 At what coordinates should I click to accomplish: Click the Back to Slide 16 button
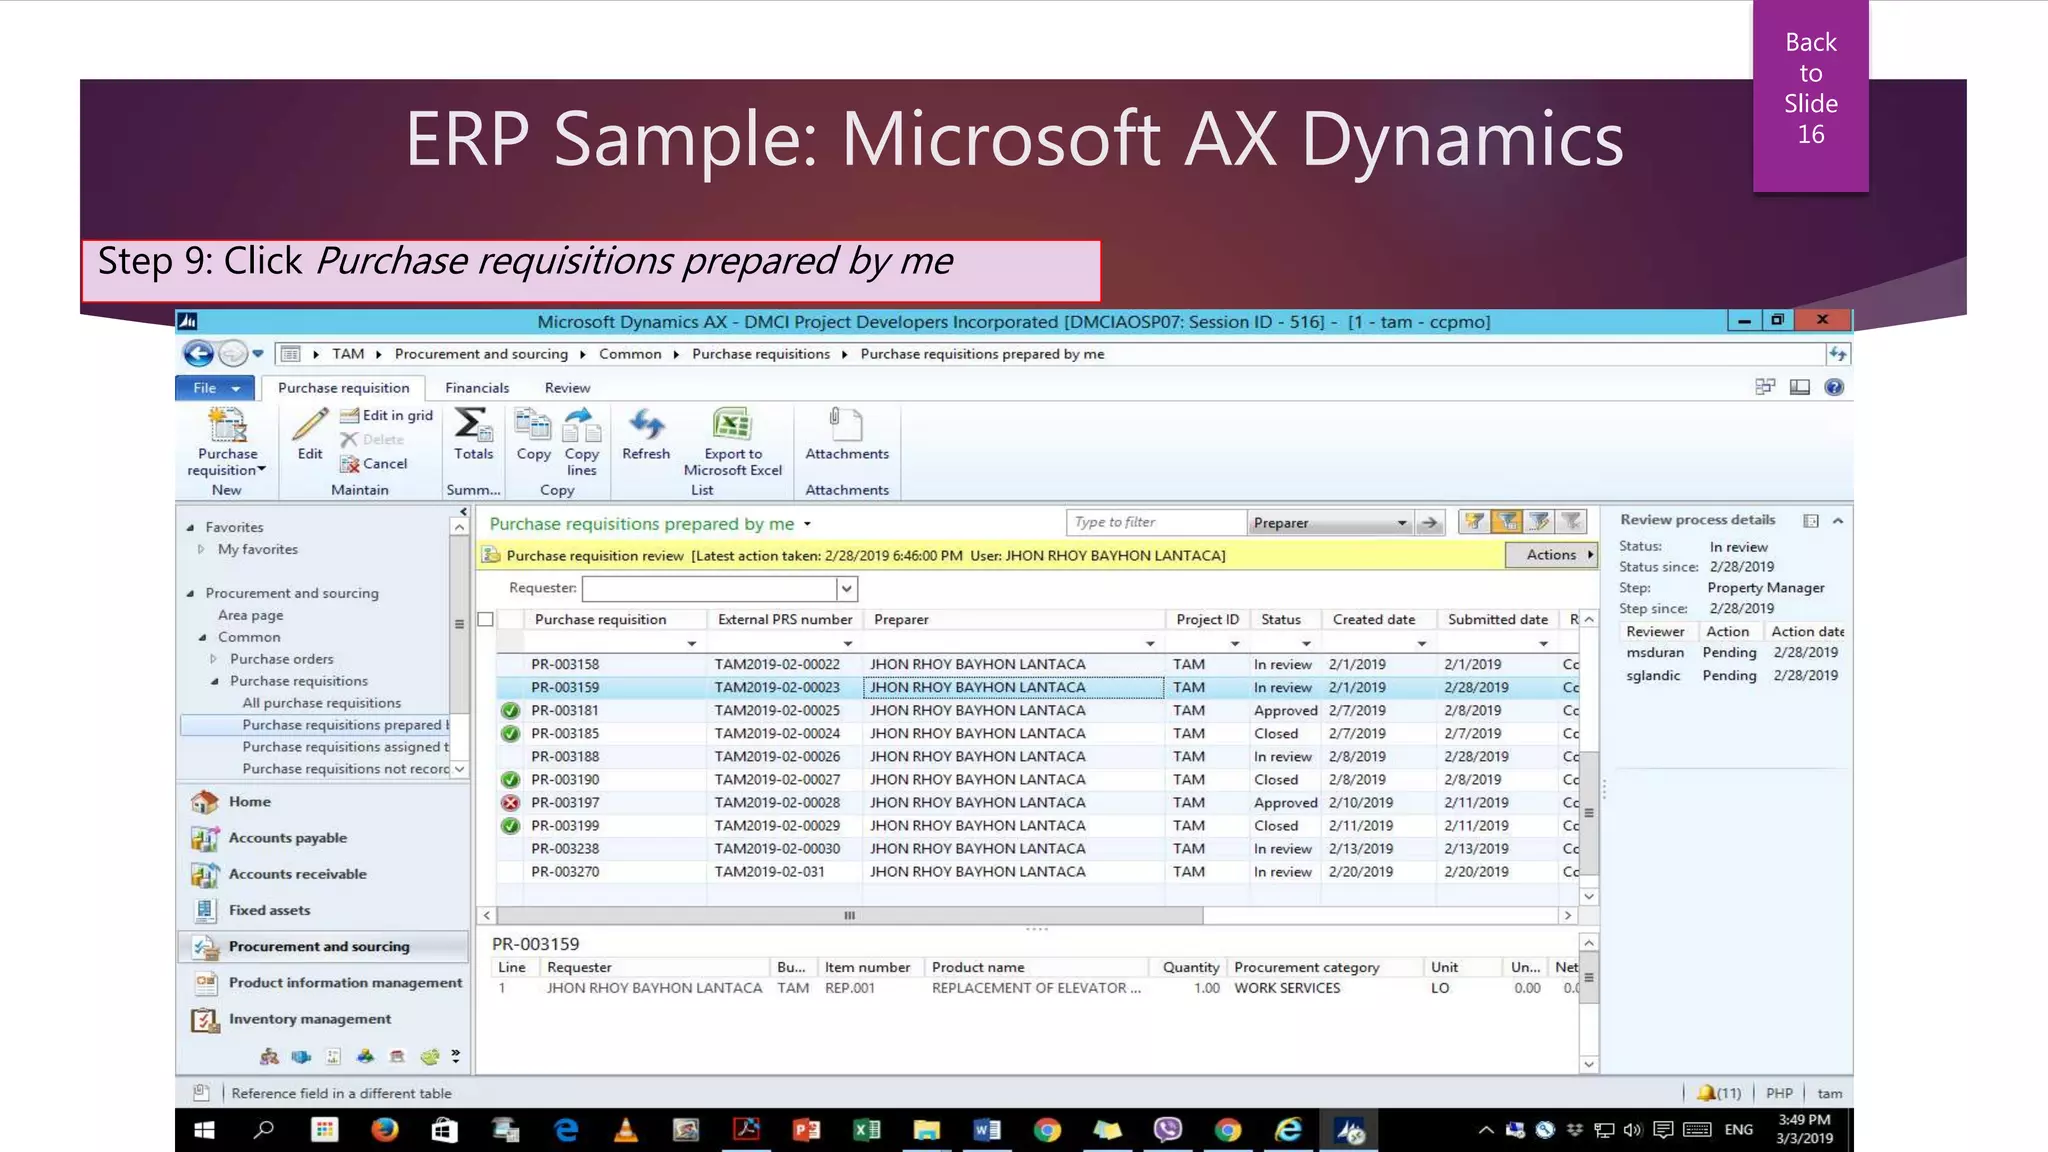click(1811, 95)
